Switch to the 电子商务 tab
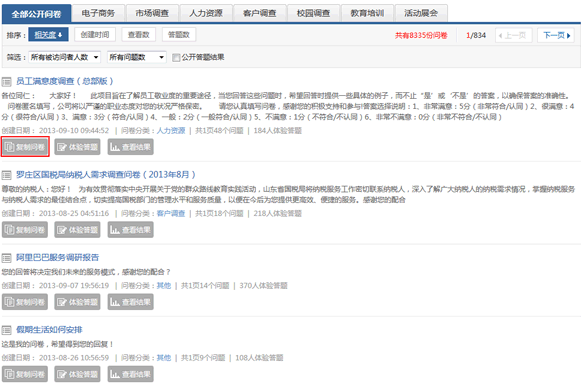585x384 pixels. coord(98,13)
